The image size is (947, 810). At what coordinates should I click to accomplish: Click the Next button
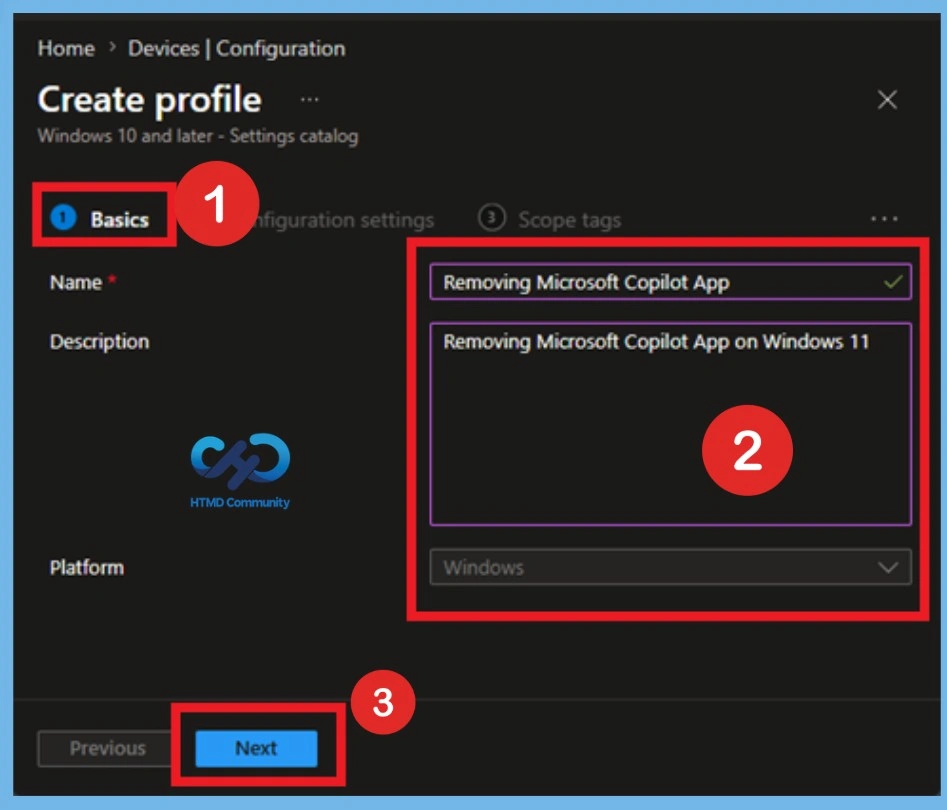coord(256,748)
